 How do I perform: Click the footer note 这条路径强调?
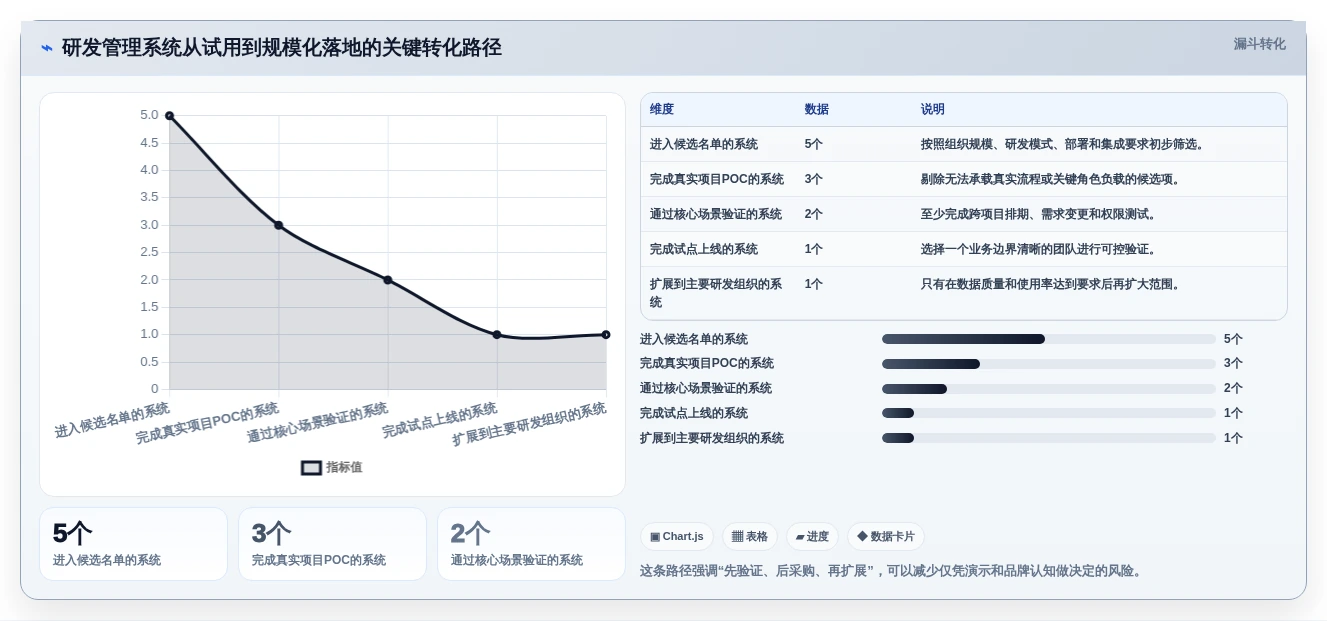pos(892,571)
